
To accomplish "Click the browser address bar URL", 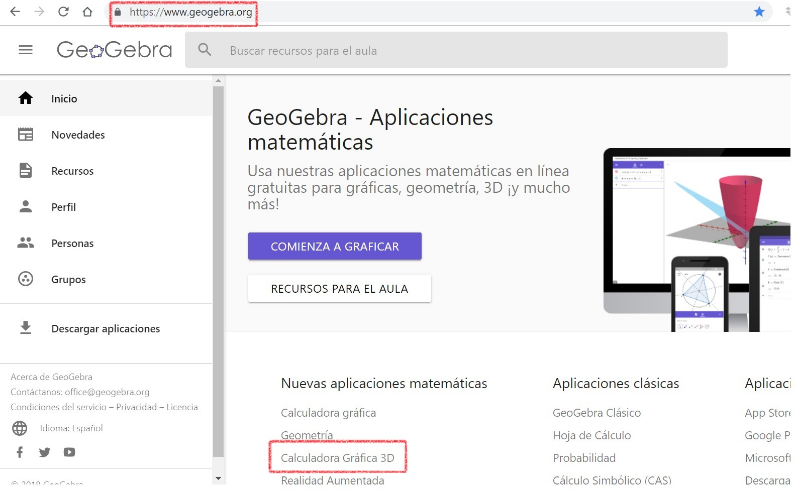I will 190,12.
